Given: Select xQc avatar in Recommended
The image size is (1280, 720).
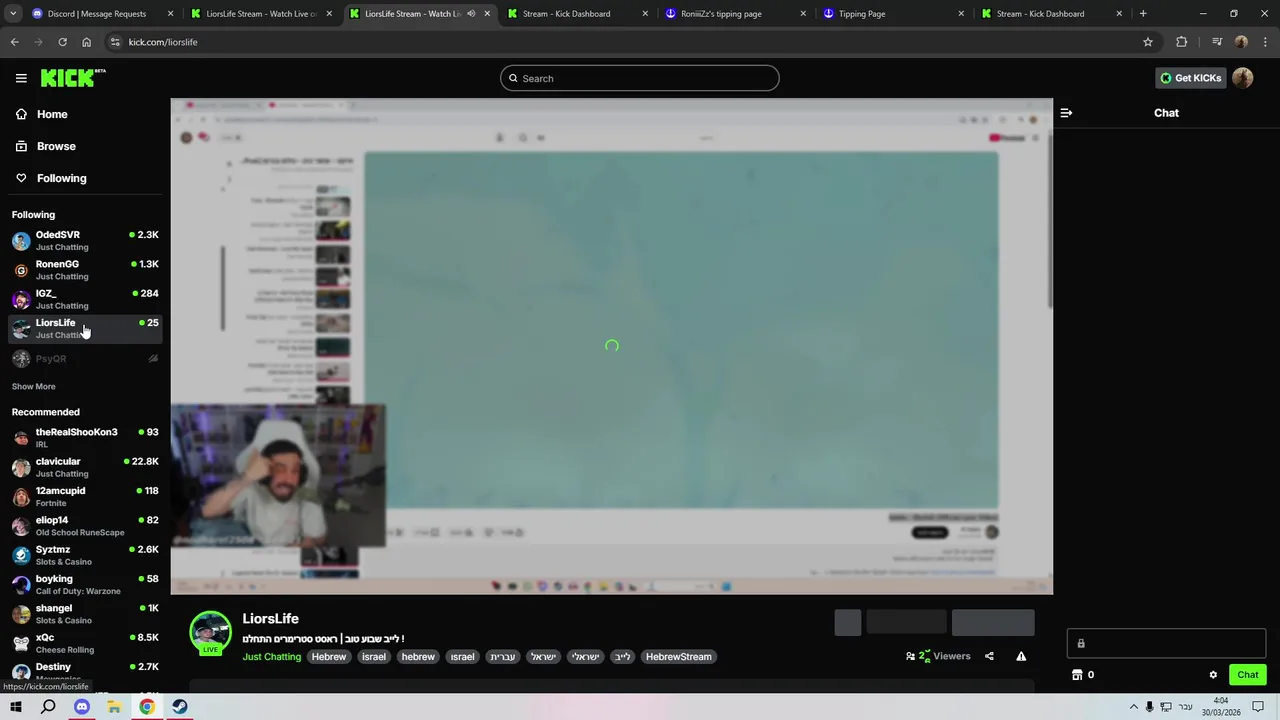Looking at the screenshot, I should (21, 643).
